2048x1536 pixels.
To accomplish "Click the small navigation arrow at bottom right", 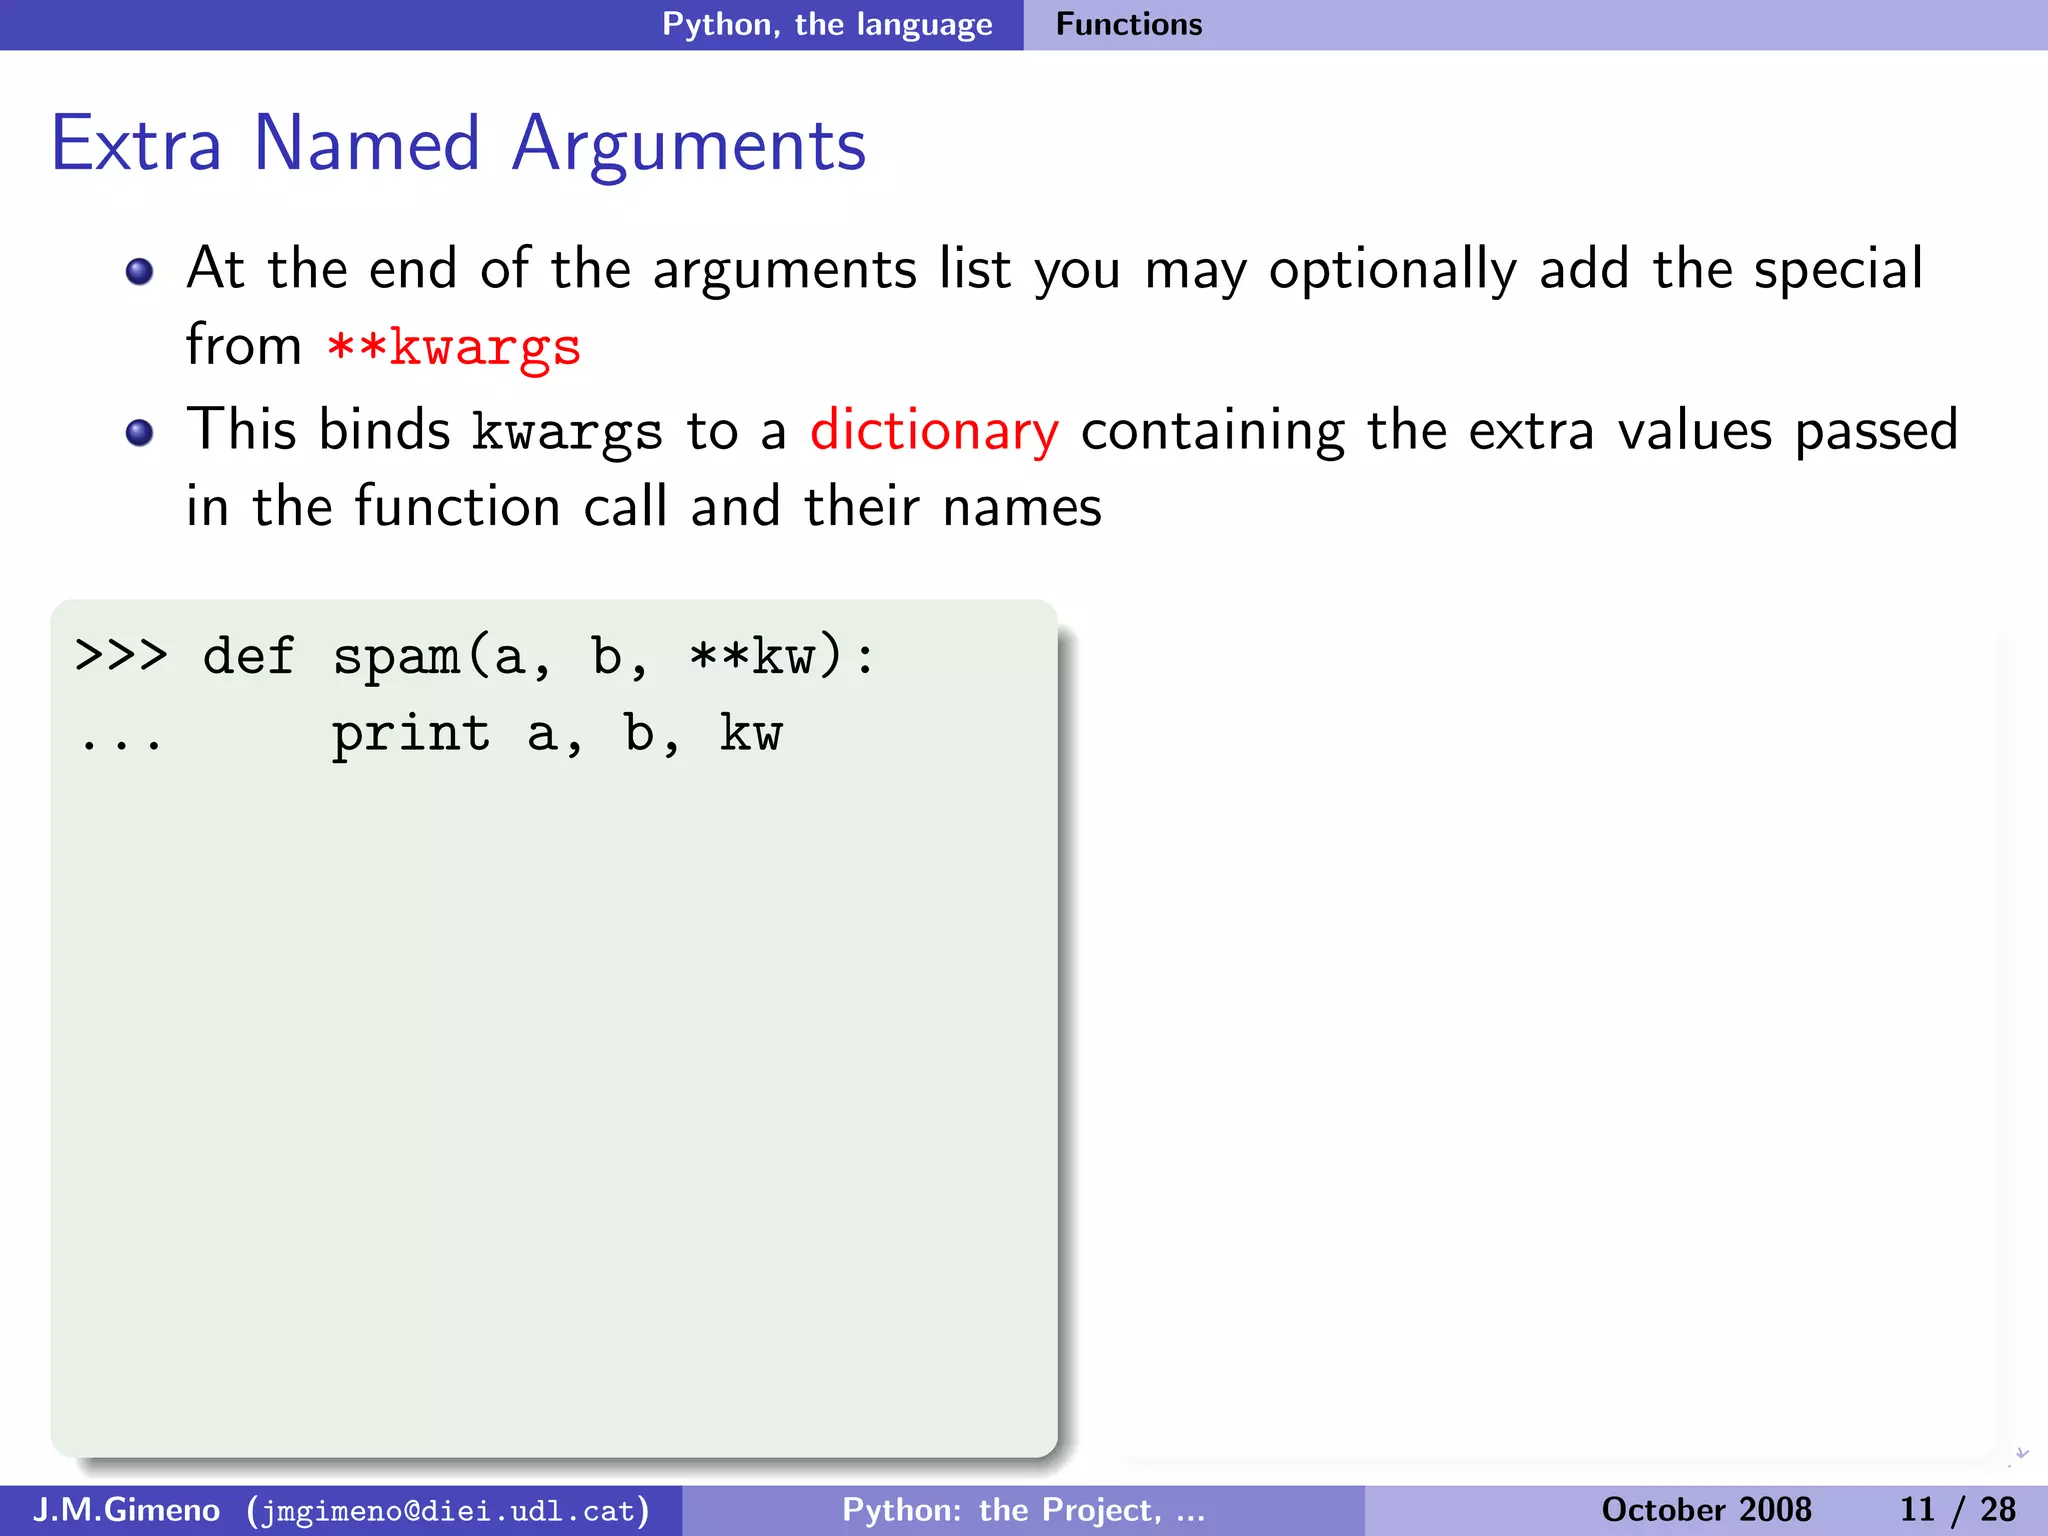I will [2020, 1456].
